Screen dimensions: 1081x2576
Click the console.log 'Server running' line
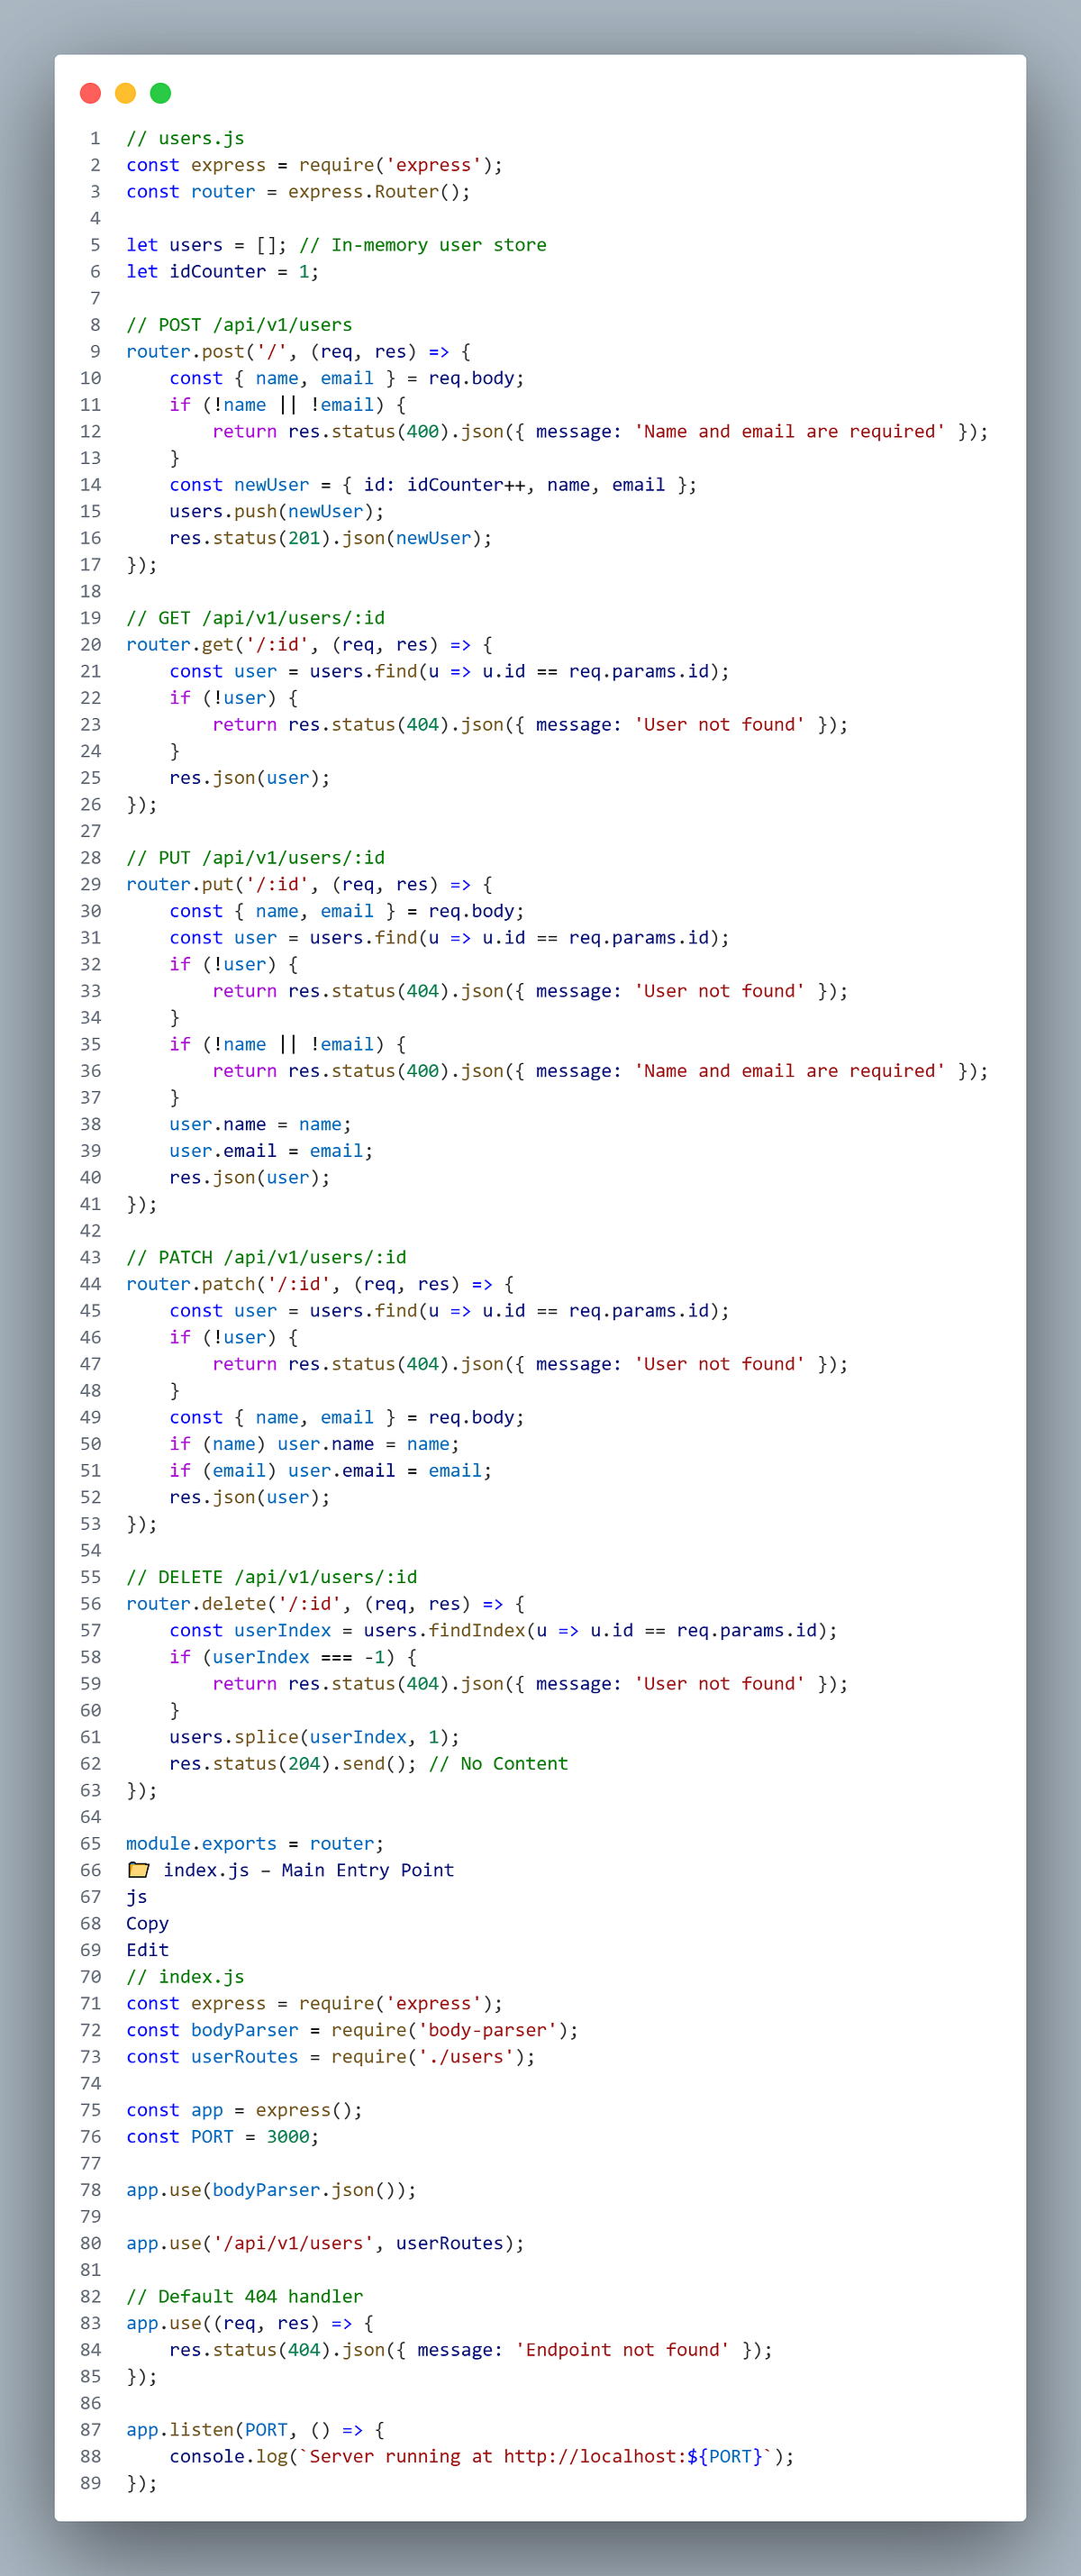click(481, 2456)
